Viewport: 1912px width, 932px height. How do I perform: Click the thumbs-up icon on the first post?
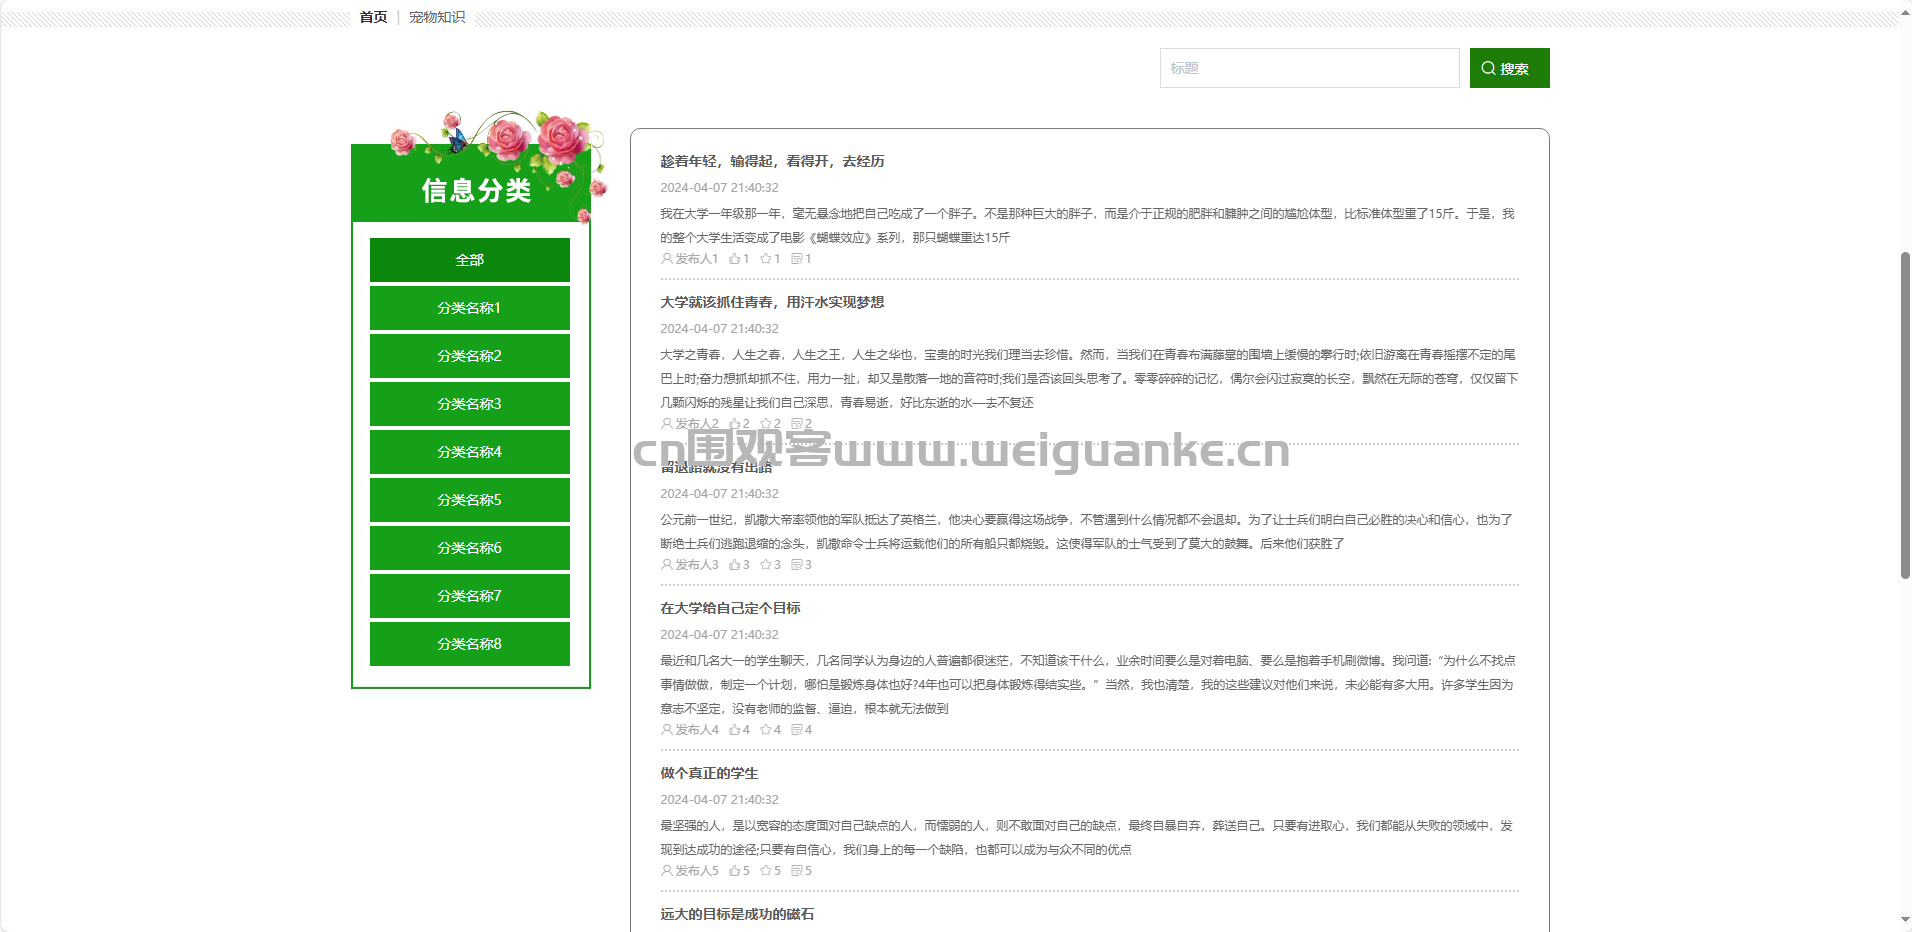click(734, 259)
